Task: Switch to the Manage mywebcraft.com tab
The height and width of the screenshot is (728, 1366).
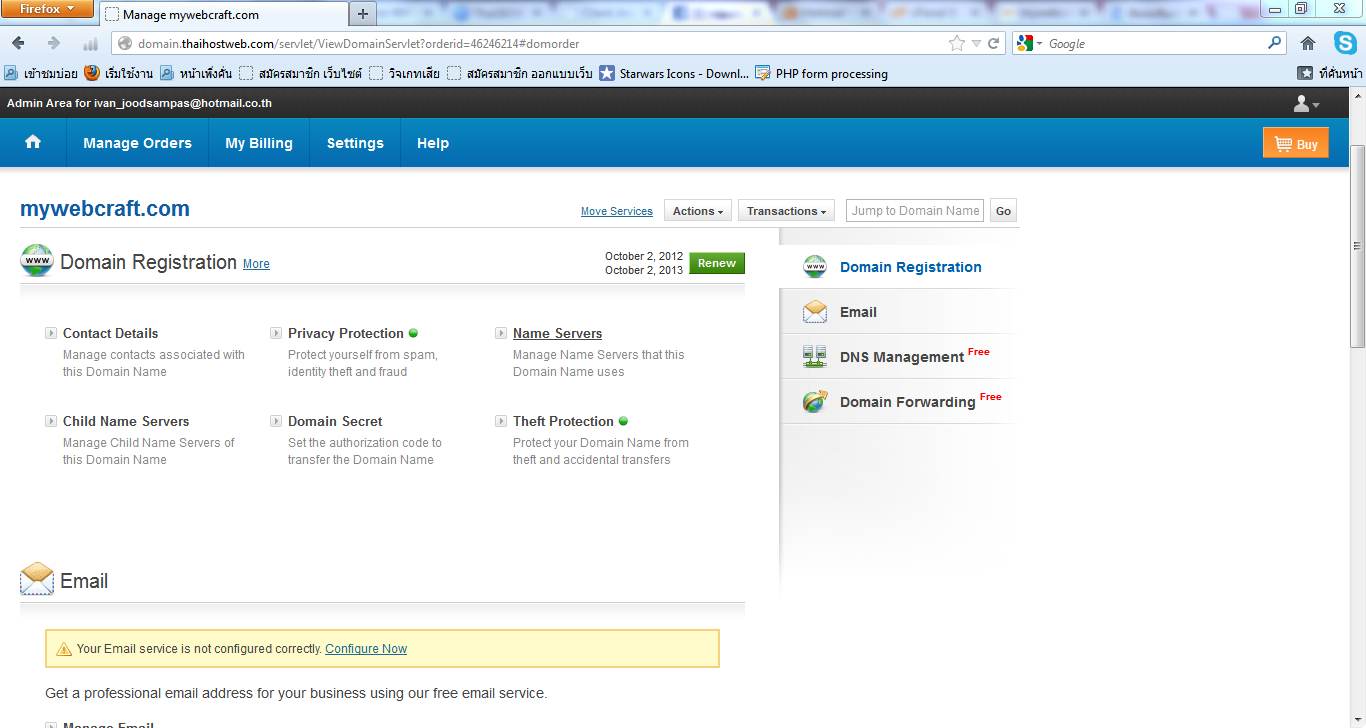Action: tap(224, 14)
